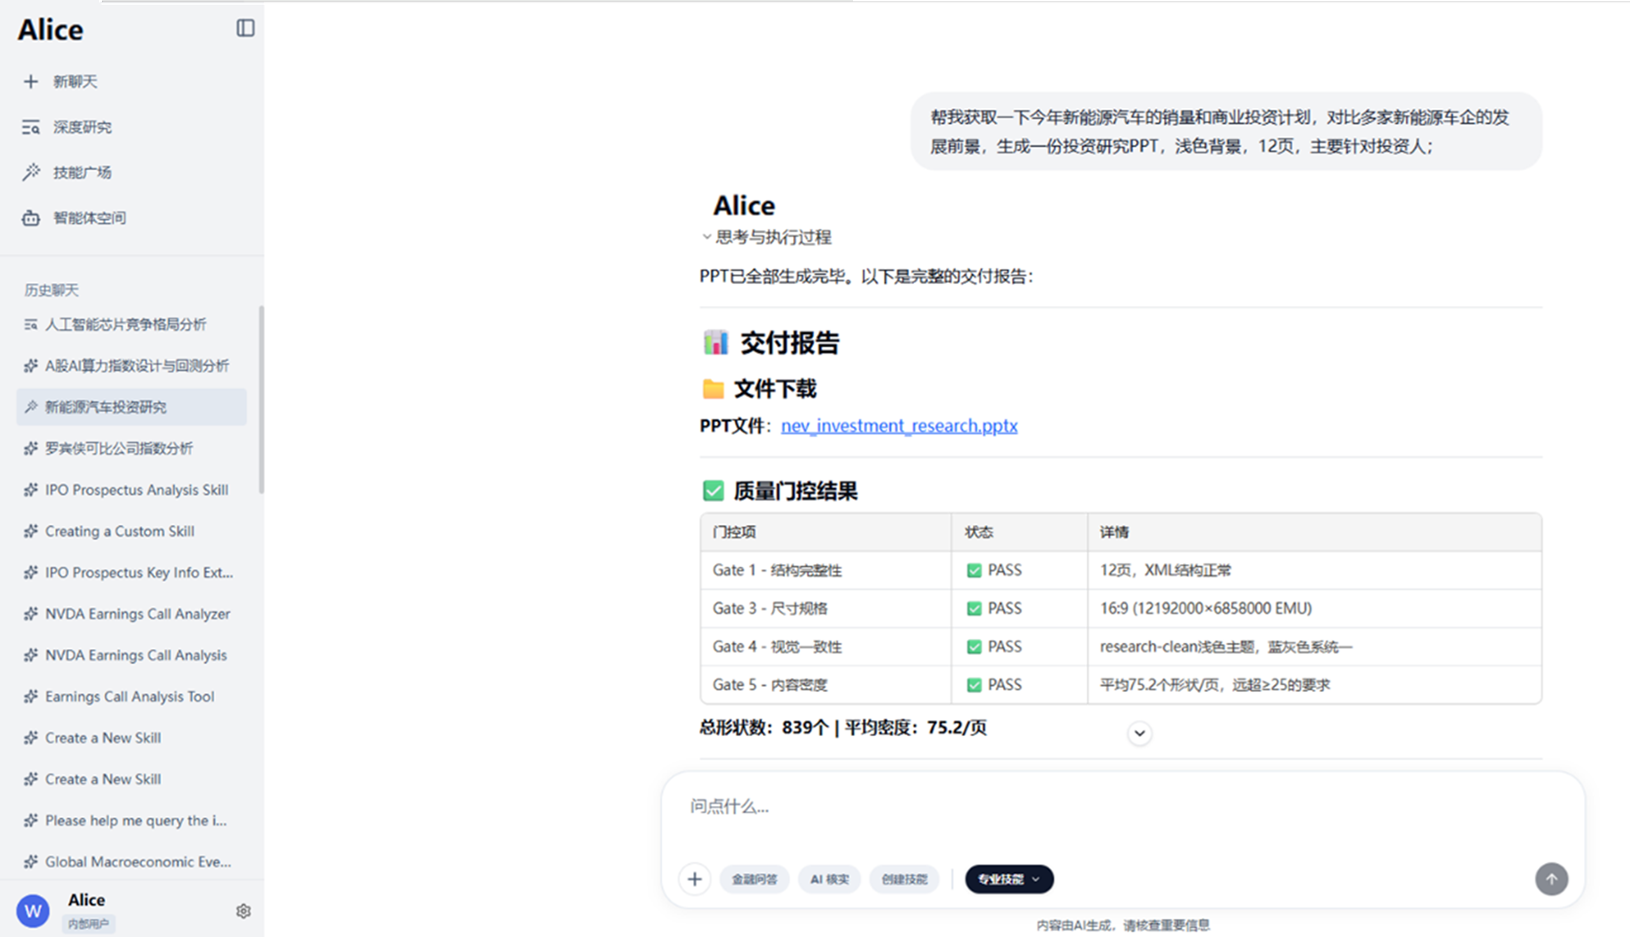The width and height of the screenshot is (1630, 937).
Task: Collapse the sidebar with the panel icon
Action: coord(245,28)
